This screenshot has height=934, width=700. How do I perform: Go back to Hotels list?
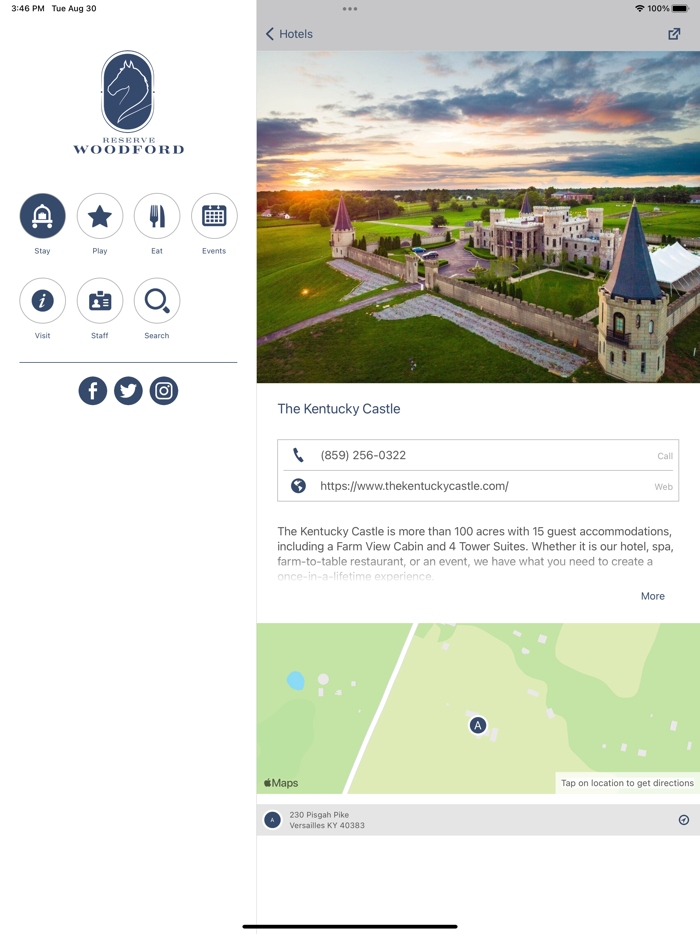coord(289,34)
